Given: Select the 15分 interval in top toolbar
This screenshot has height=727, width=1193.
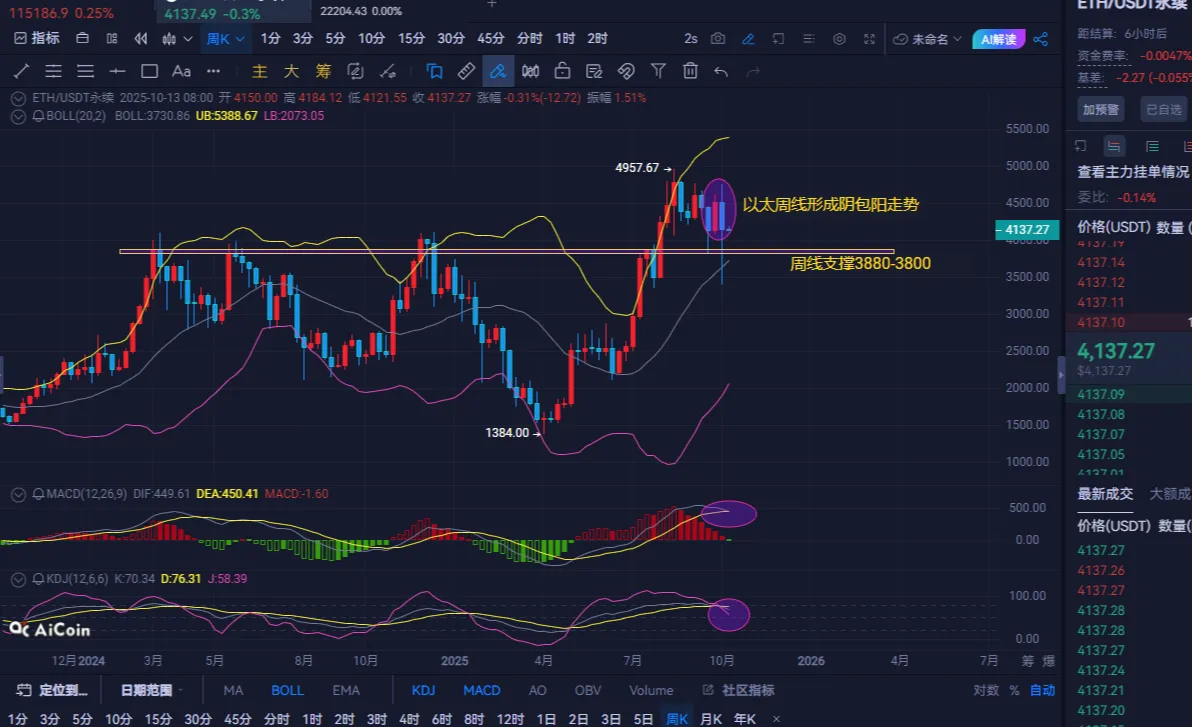Looking at the screenshot, I should (x=411, y=38).
